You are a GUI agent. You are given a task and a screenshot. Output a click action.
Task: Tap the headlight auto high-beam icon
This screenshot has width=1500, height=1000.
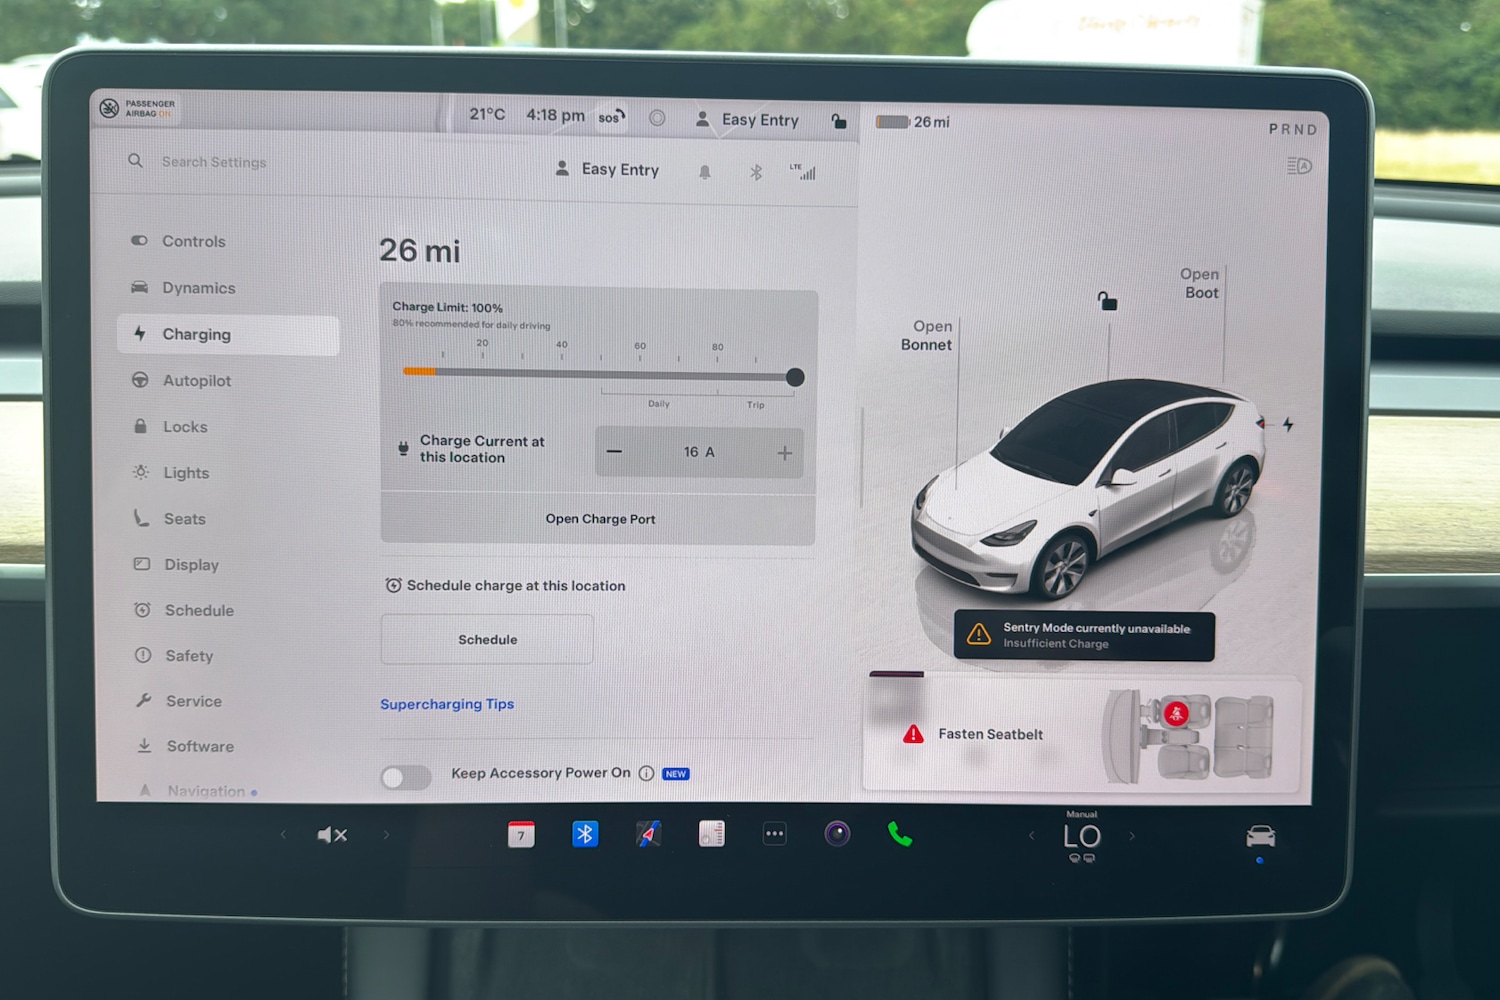coord(1299,166)
